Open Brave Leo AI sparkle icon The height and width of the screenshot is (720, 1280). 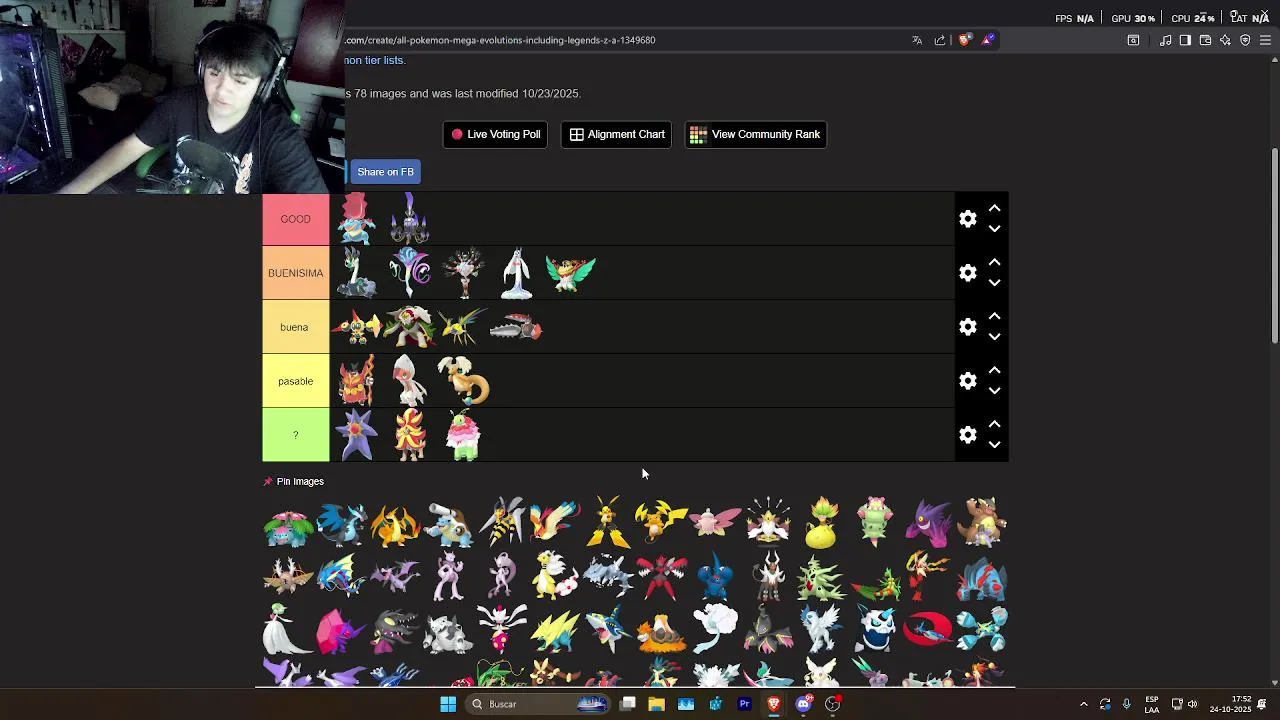1225,40
